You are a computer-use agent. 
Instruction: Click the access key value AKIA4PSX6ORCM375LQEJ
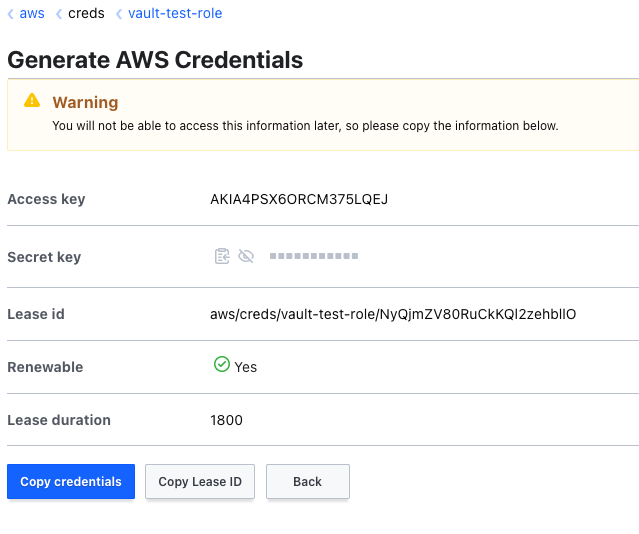click(299, 199)
